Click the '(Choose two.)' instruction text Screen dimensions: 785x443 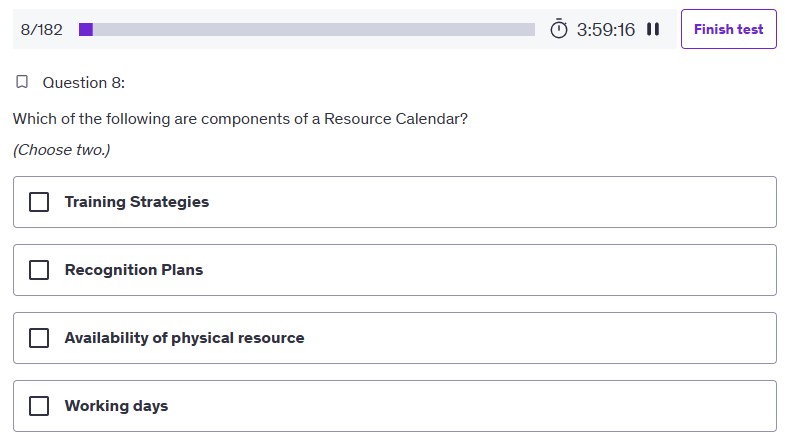tap(61, 150)
